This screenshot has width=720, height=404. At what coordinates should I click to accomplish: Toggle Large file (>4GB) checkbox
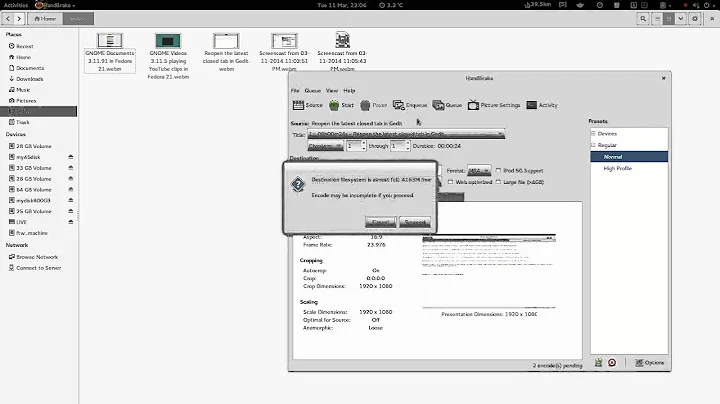pos(498,182)
